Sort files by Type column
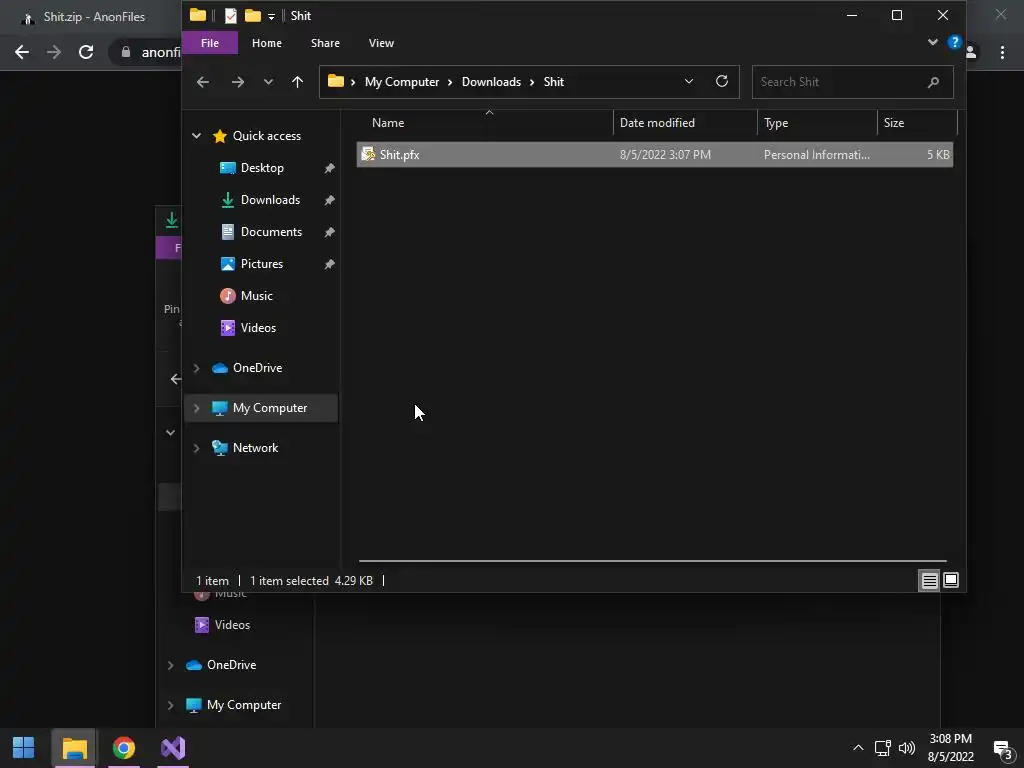This screenshot has width=1024, height=768. tap(776, 123)
